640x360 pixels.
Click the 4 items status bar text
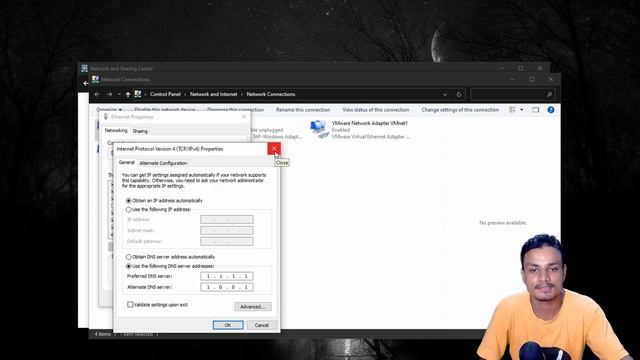[102, 334]
